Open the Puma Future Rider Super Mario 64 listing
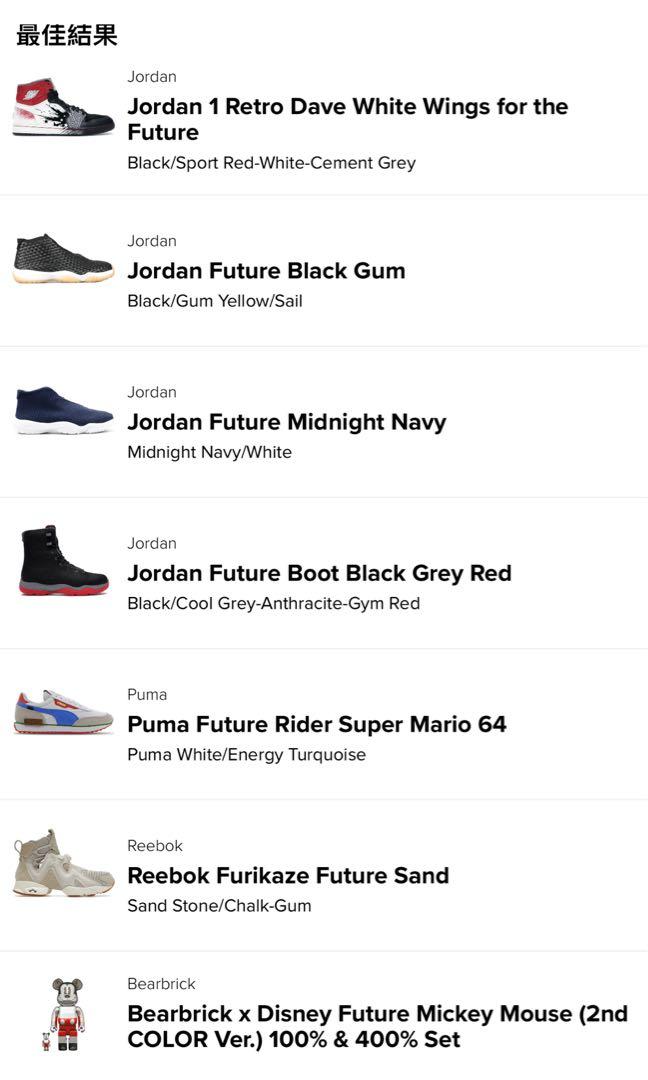The width and height of the screenshot is (648, 1080). pyautogui.click(x=316, y=724)
